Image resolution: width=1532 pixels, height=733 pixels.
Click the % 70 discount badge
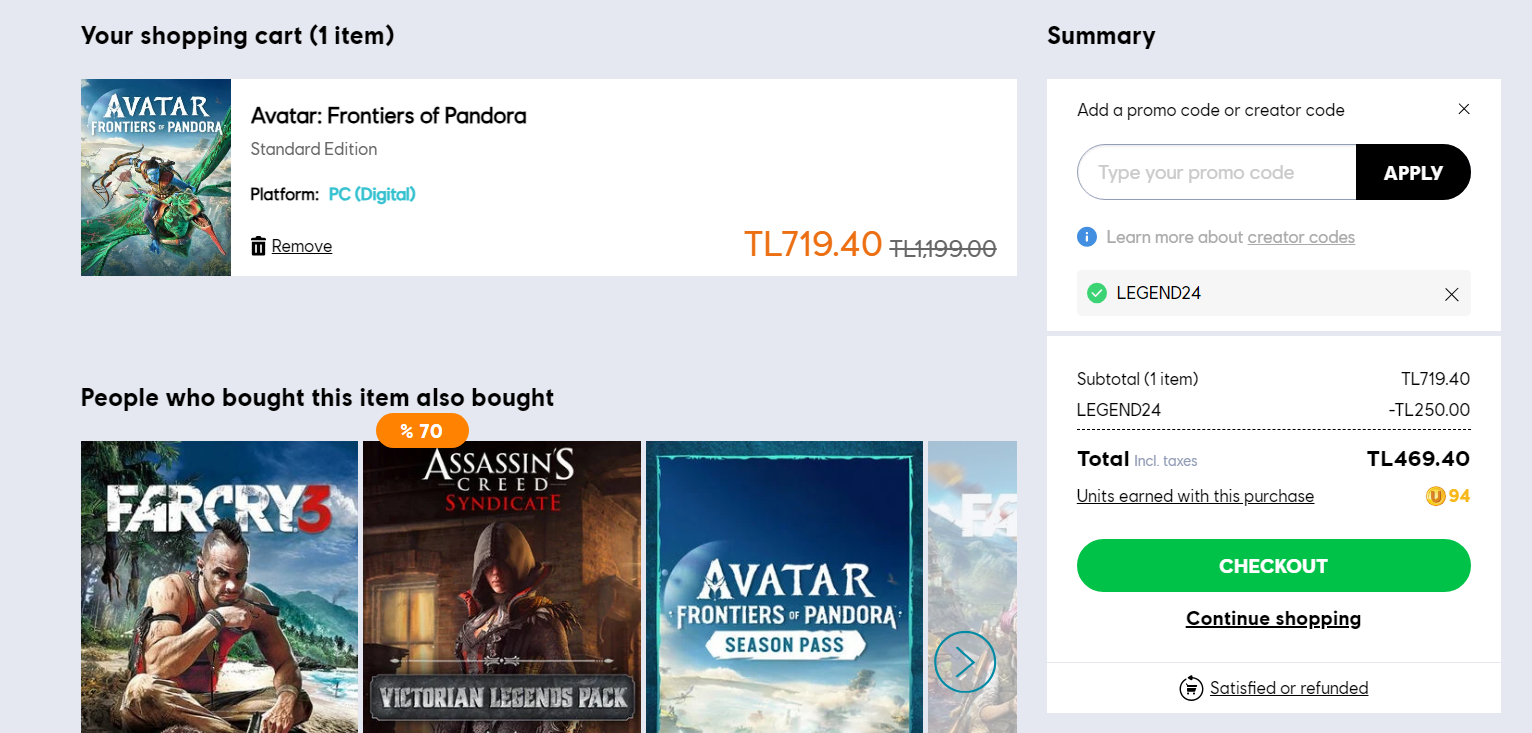tap(422, 431)
